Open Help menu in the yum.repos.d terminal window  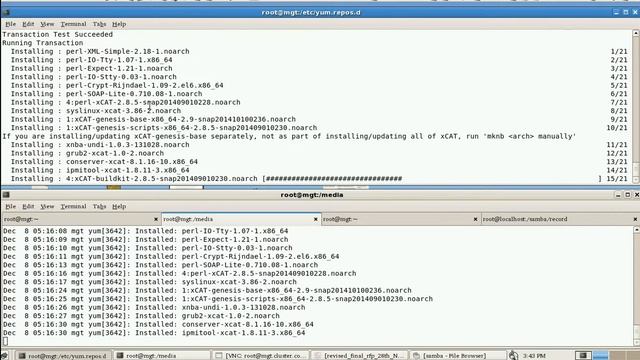(x=119, y=24)
